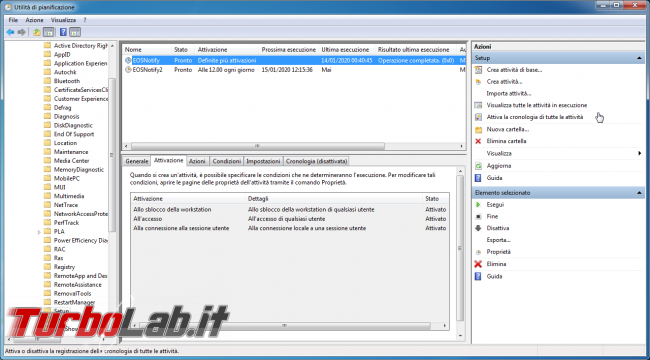The width and height of the screenshot is (650, 360).
Task: Open the File menu
Action: coord(13,20)
